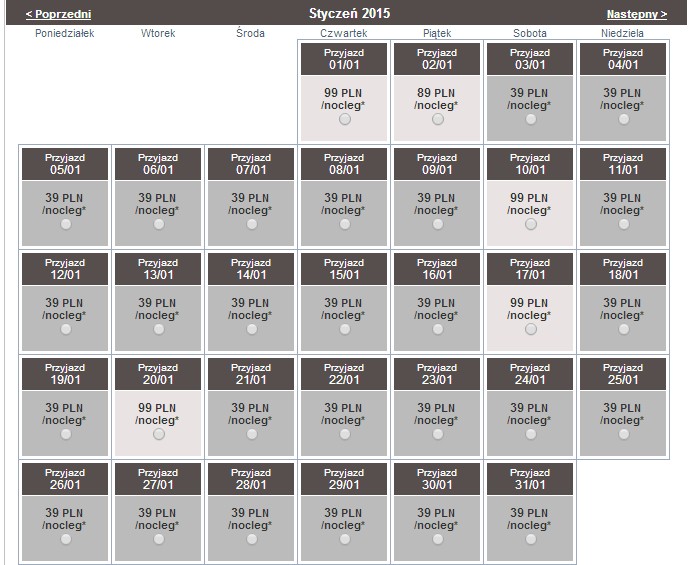Viewport: 695px width, 565px height.
Task: Click the 39 PLN price on 25/01
Action: [x=622, y=408]
